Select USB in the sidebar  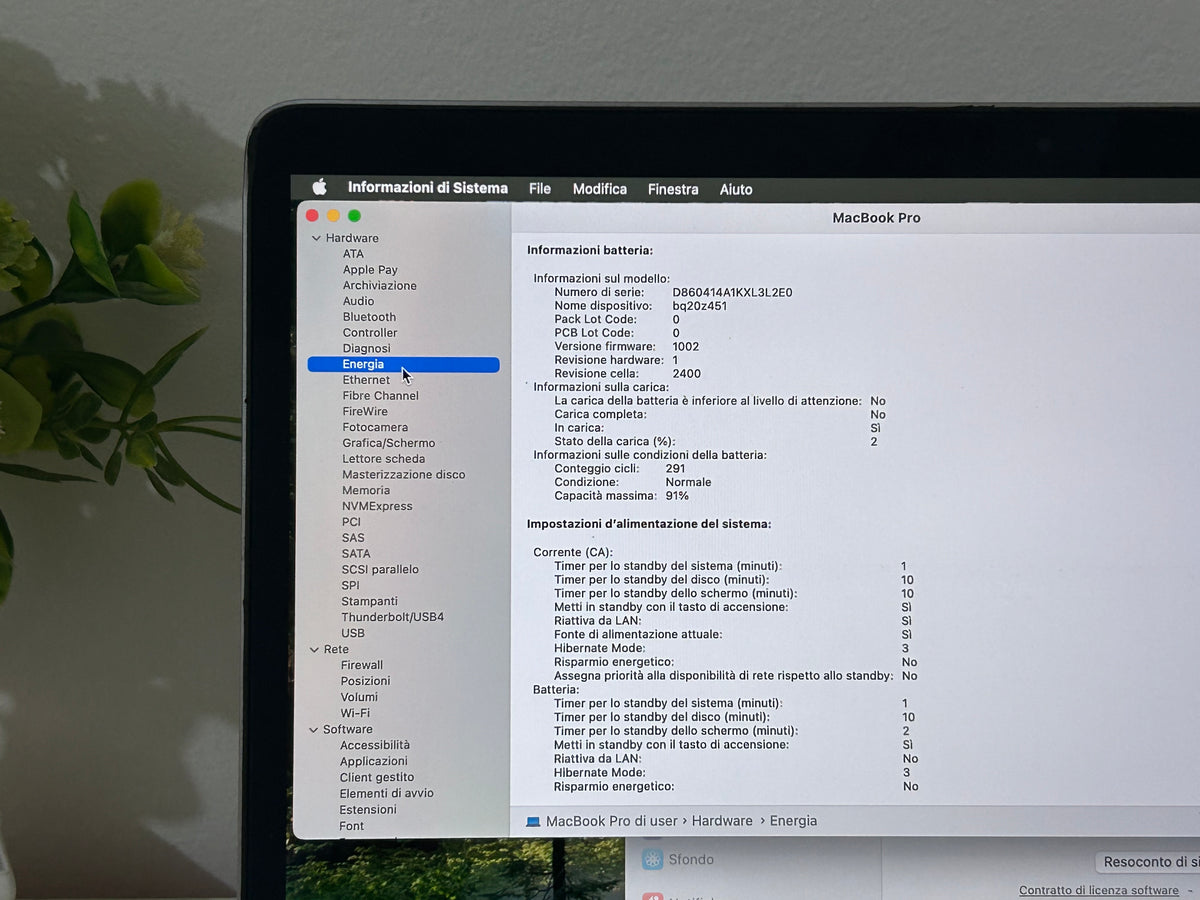point(353,633)
